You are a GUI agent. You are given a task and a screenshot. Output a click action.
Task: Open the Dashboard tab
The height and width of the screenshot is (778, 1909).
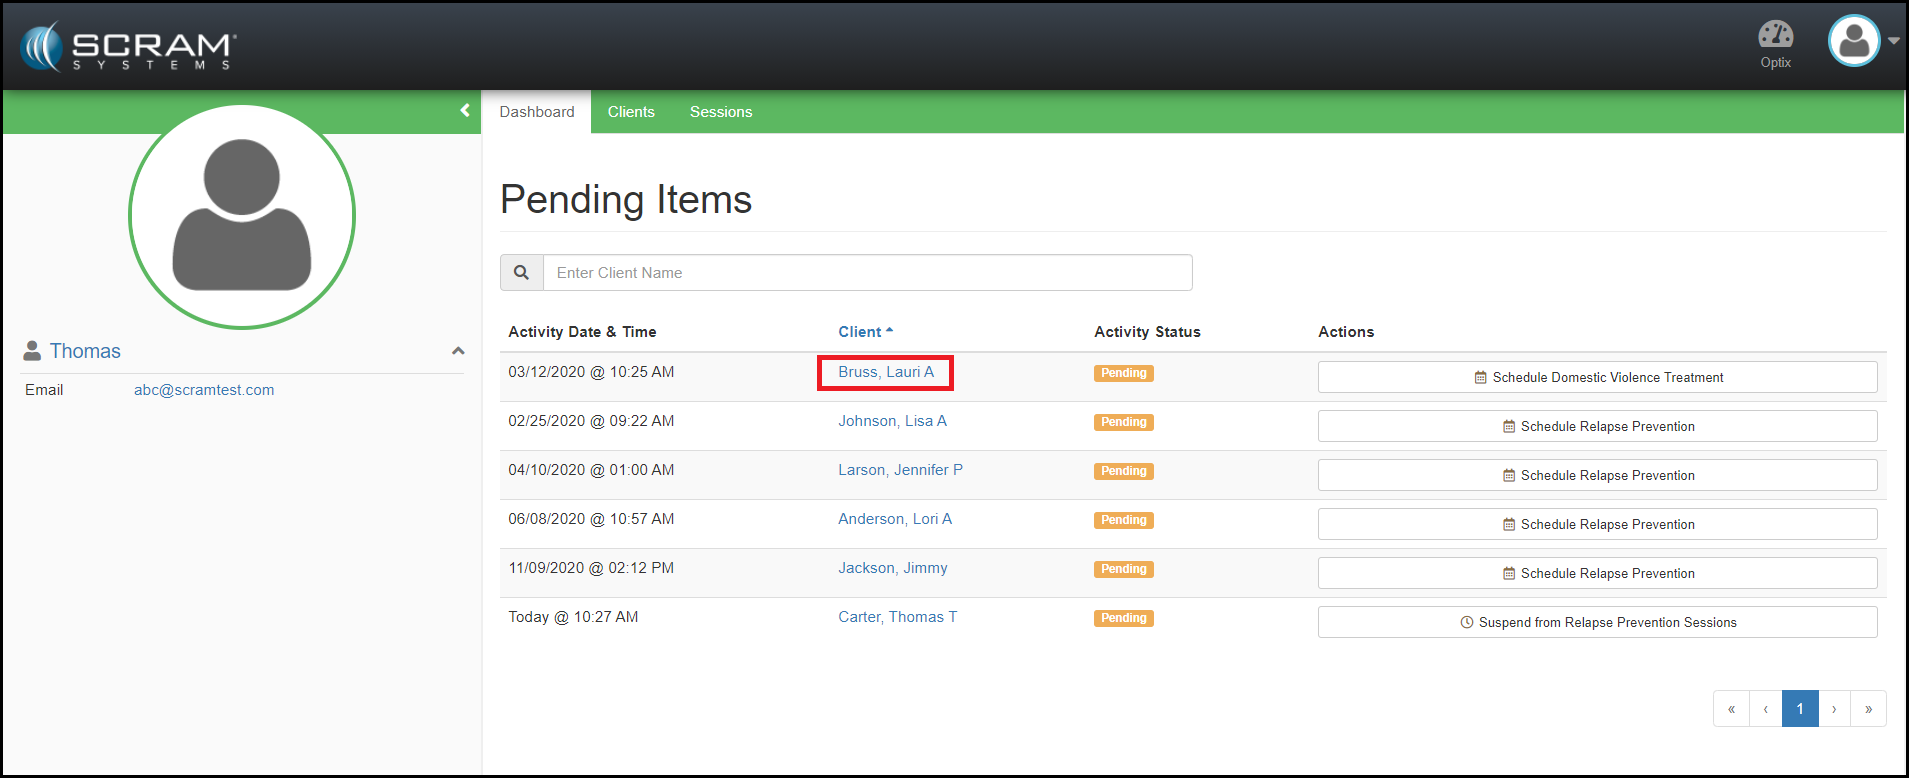point(537,112)
